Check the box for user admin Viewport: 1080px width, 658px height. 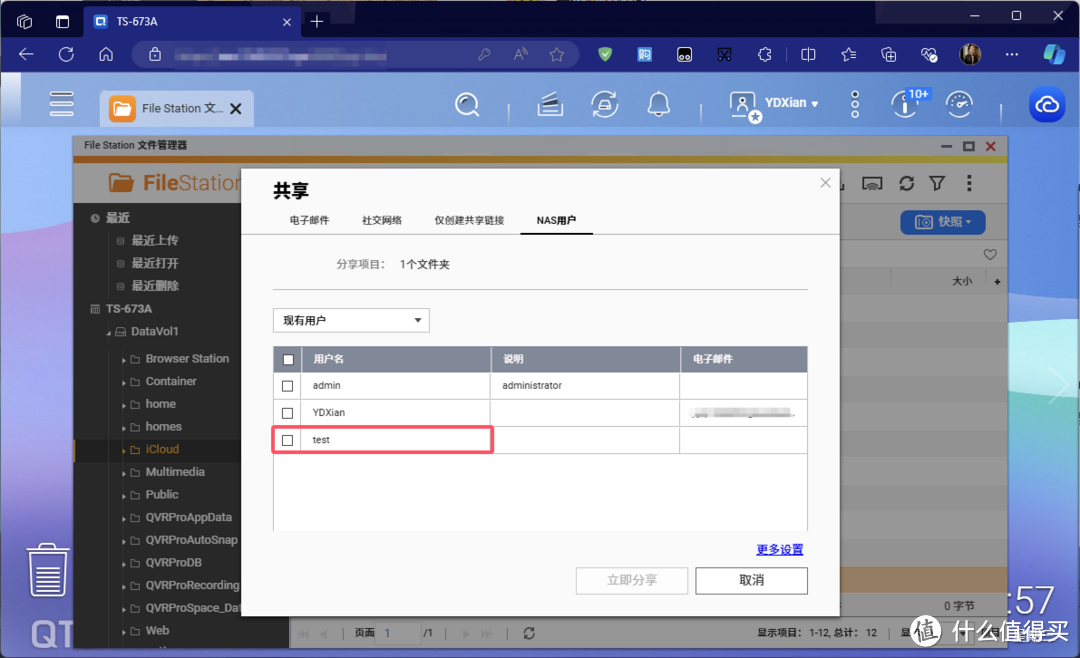click(x=288, y=386)
